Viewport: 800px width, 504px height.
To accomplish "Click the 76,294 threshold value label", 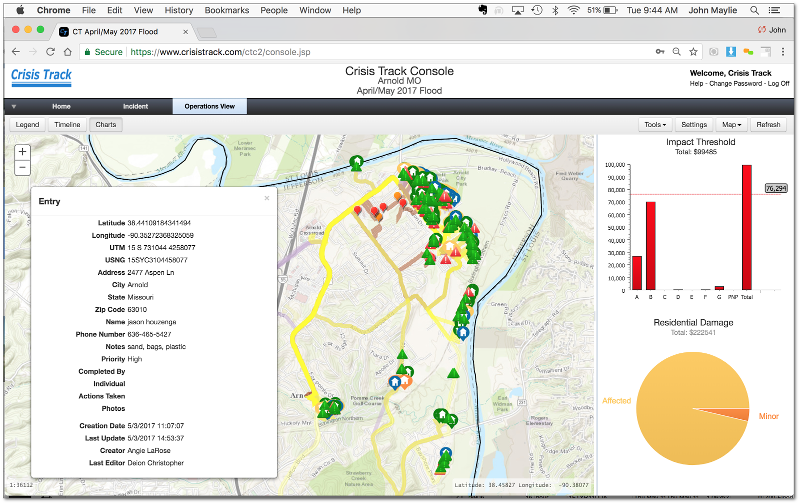I will point(776,188).
